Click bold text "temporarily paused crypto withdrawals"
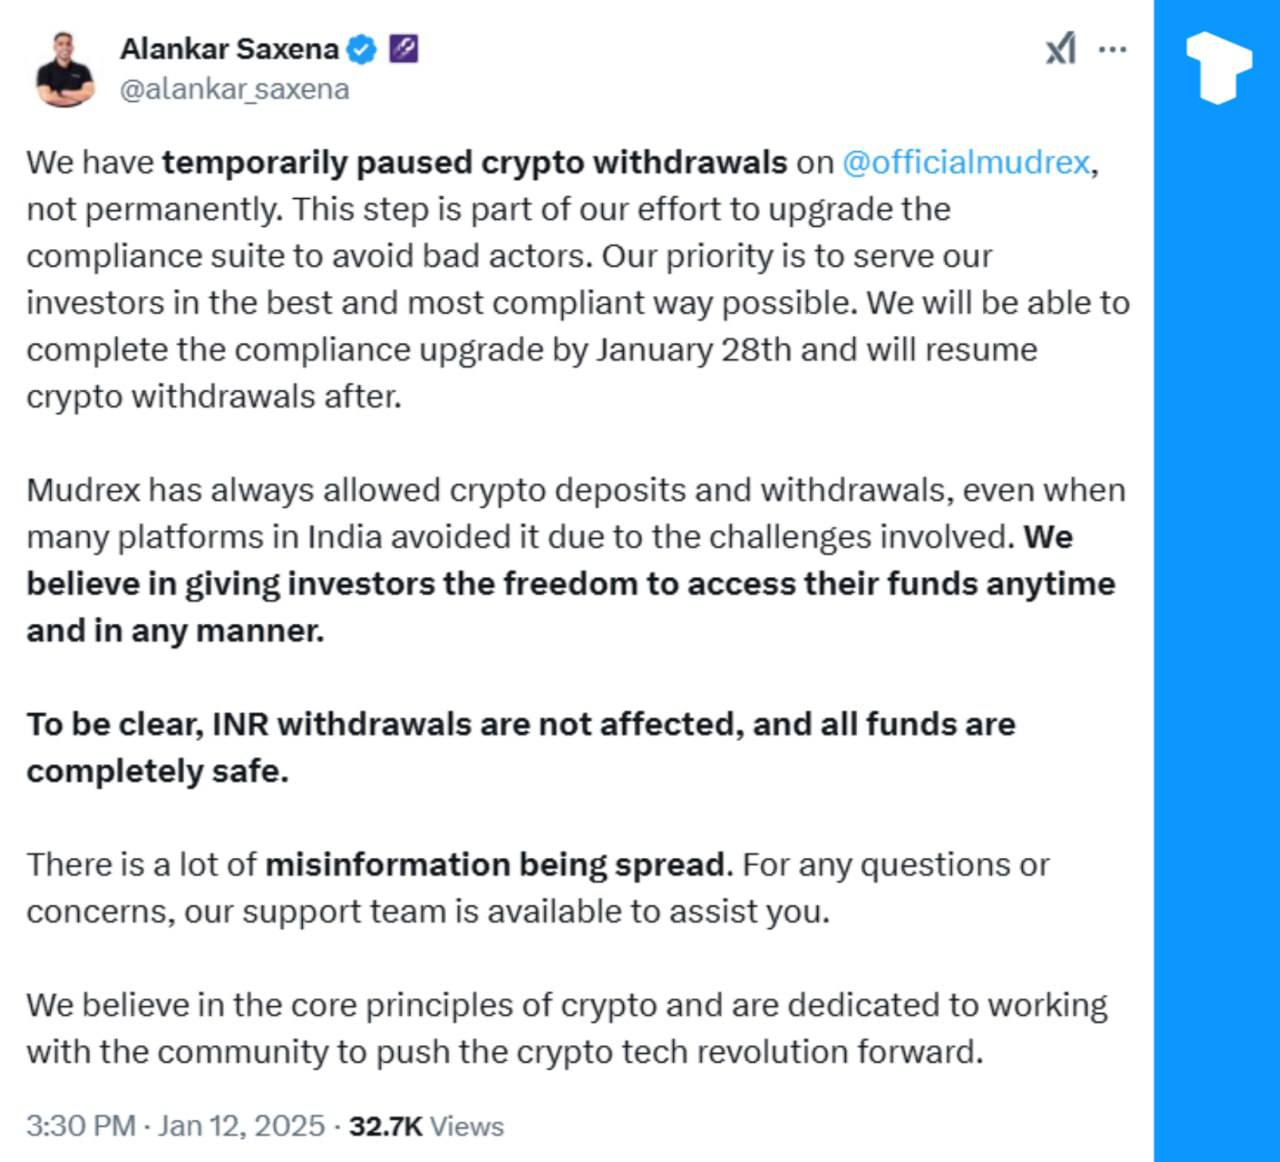Image resolution: width=1280 pixels, height=1162 pixels. [475, 162]
